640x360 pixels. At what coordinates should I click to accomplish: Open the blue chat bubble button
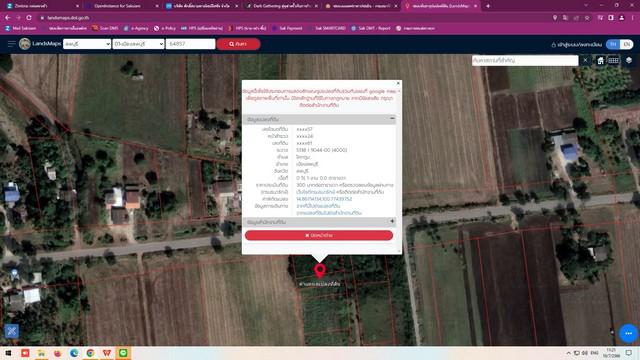pyautogui.click(x=628, y=333)
